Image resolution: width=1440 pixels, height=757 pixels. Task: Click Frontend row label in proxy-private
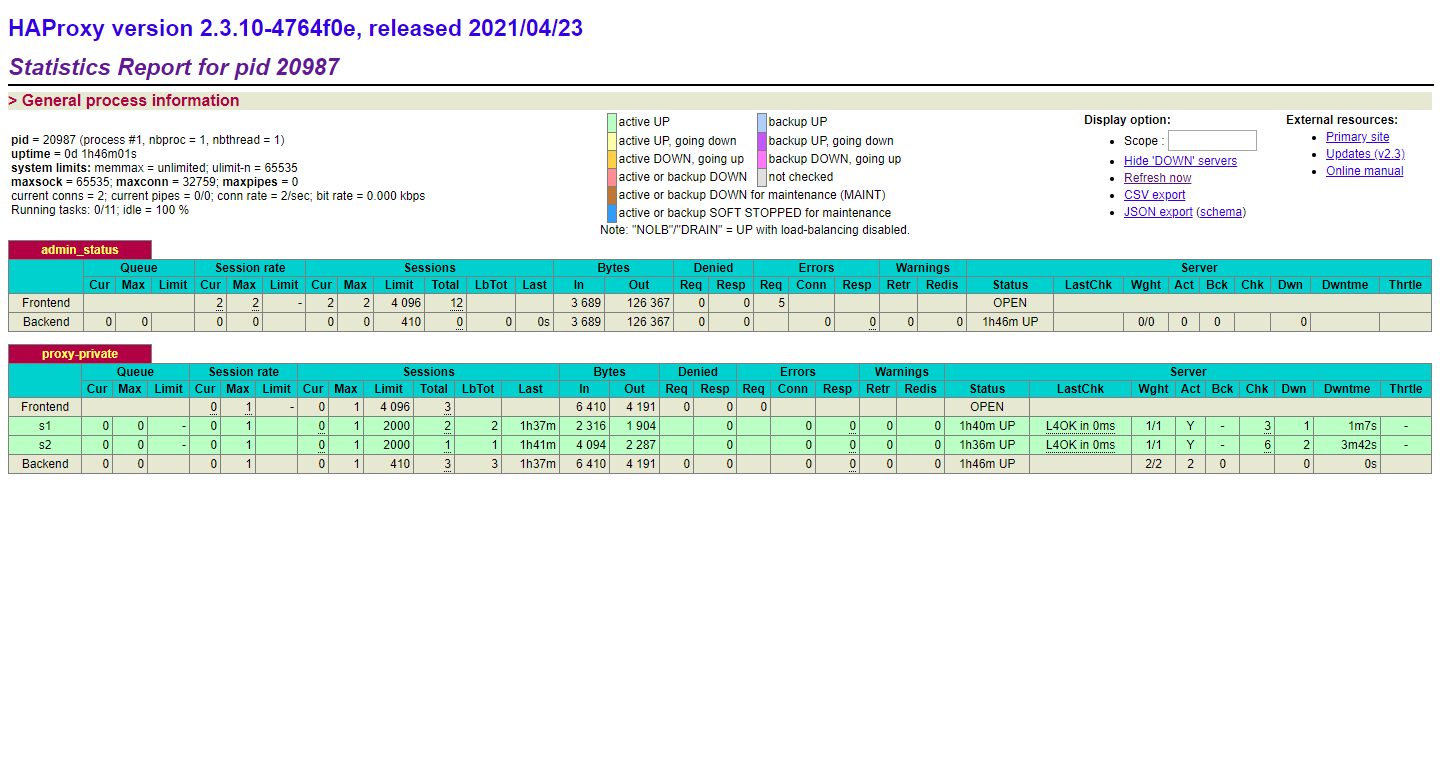(x=45, y=407)
